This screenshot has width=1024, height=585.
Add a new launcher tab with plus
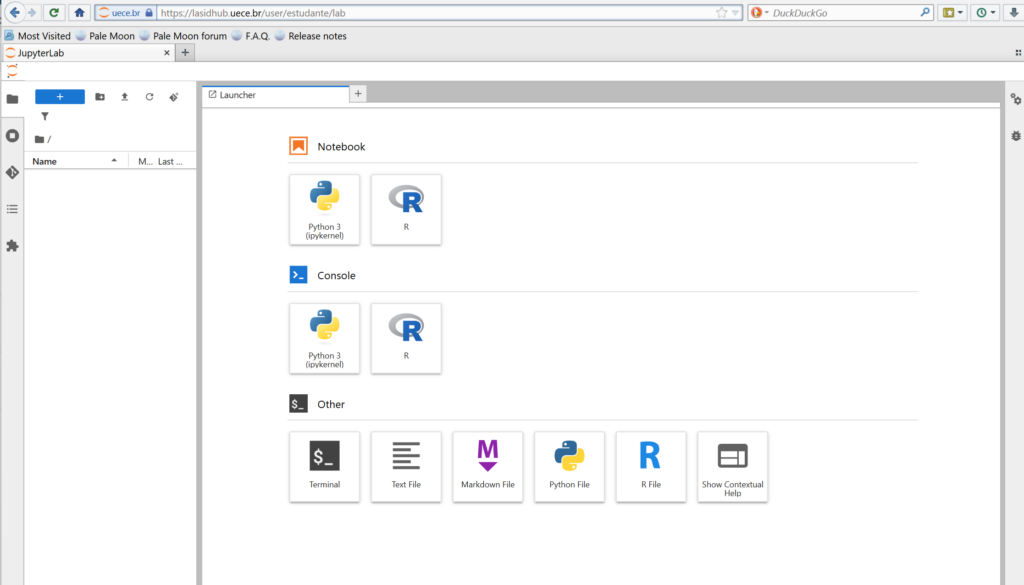click(358, 94)
